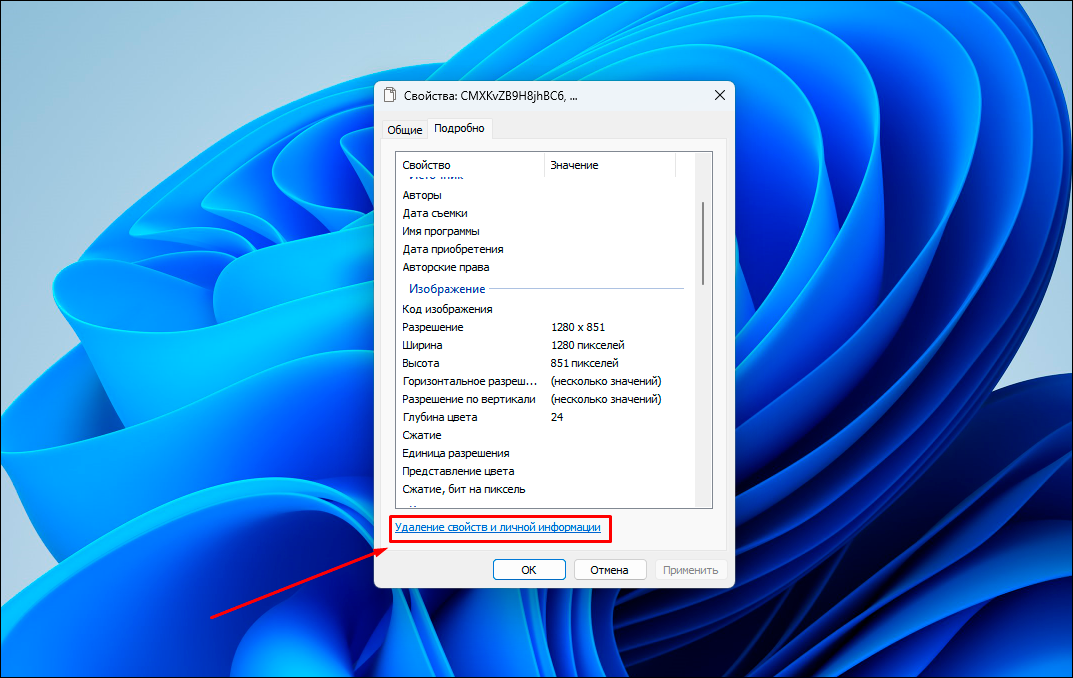
Task: Open the Удаление свойств и личной информации link
Action: point(497,527)
